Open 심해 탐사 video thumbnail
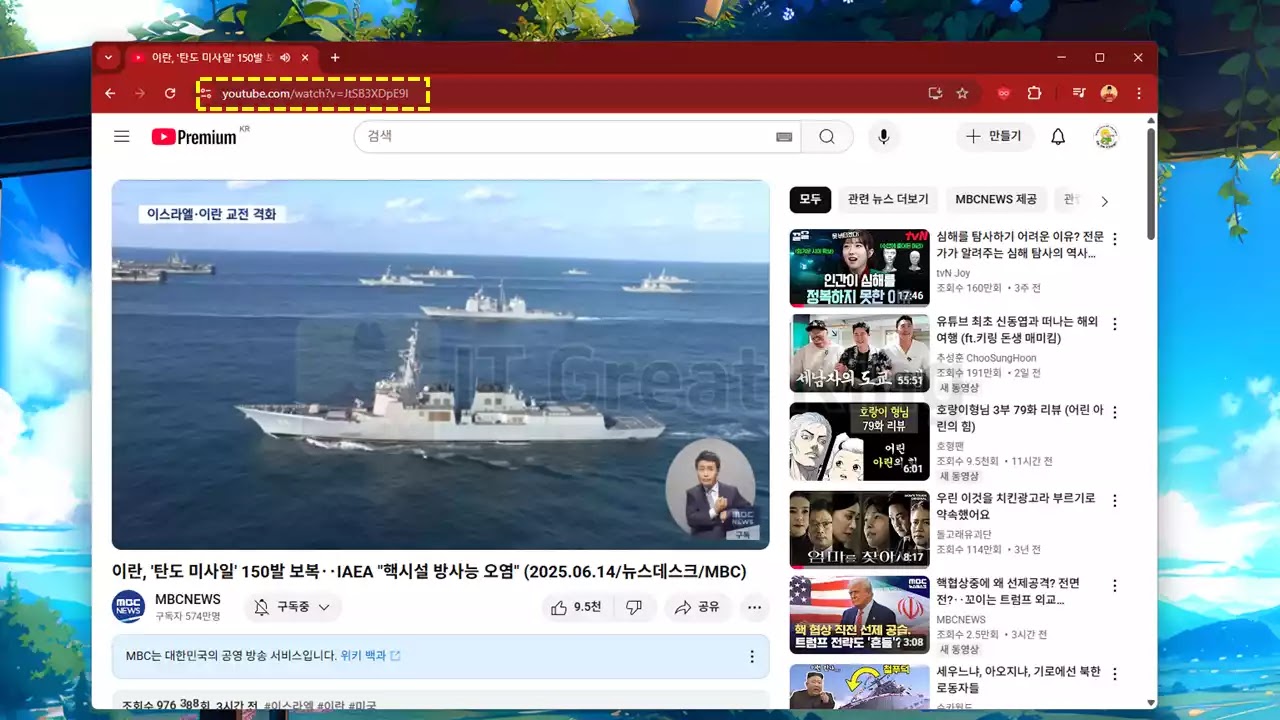Viewport: 1280px width, 720px height. 860,268
